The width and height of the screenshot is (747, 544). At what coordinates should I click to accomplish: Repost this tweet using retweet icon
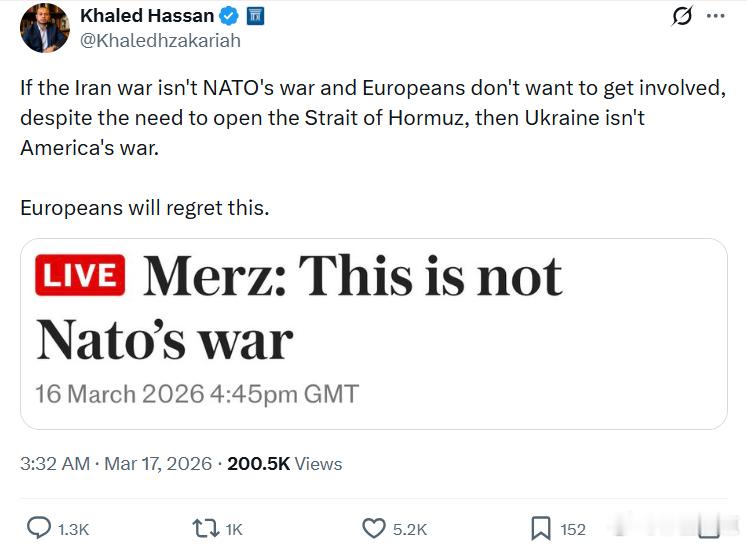[205, 528]
